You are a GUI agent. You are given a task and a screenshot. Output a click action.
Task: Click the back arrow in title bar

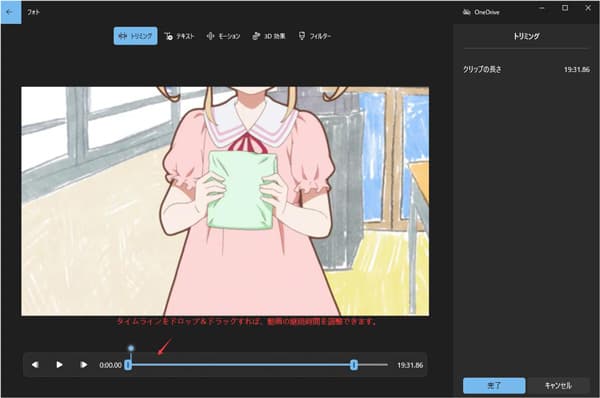[10, 12]
